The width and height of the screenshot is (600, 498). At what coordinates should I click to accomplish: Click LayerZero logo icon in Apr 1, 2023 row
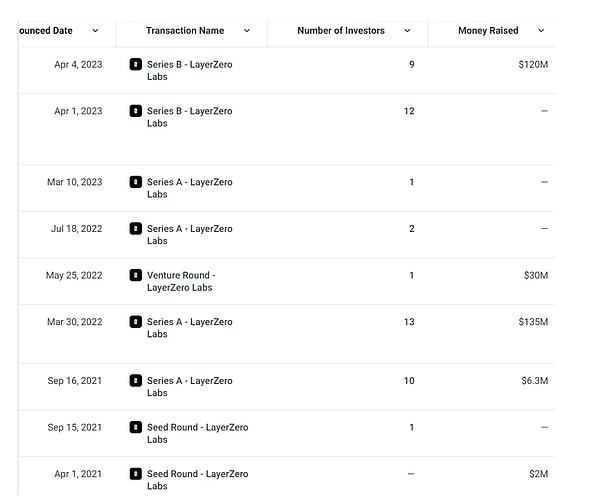(136, 111)
